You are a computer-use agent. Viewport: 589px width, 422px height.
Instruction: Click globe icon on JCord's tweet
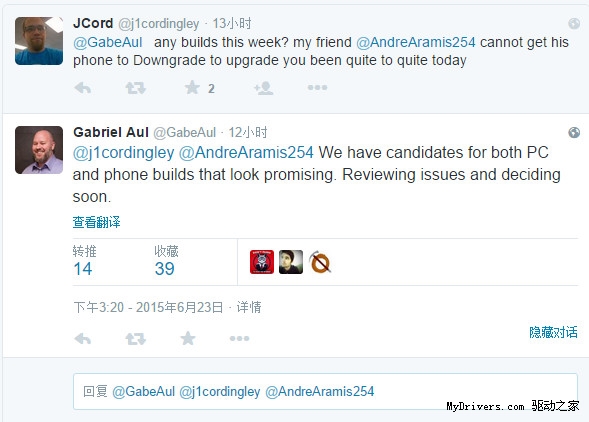[x=574, y=24]
